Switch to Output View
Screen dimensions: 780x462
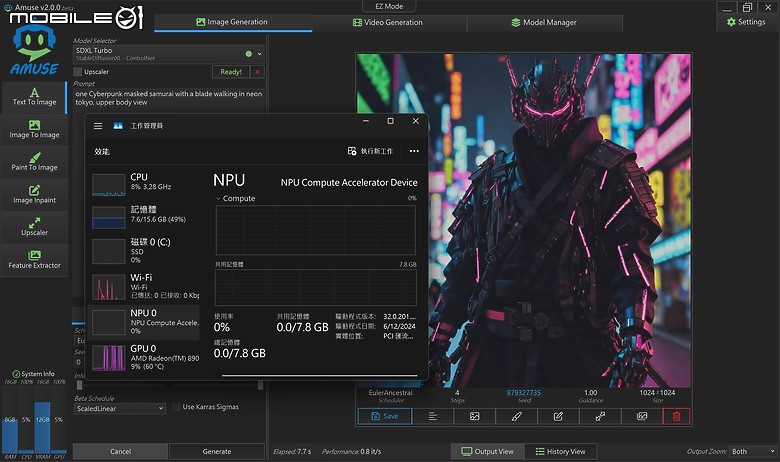tap(488, 452)
